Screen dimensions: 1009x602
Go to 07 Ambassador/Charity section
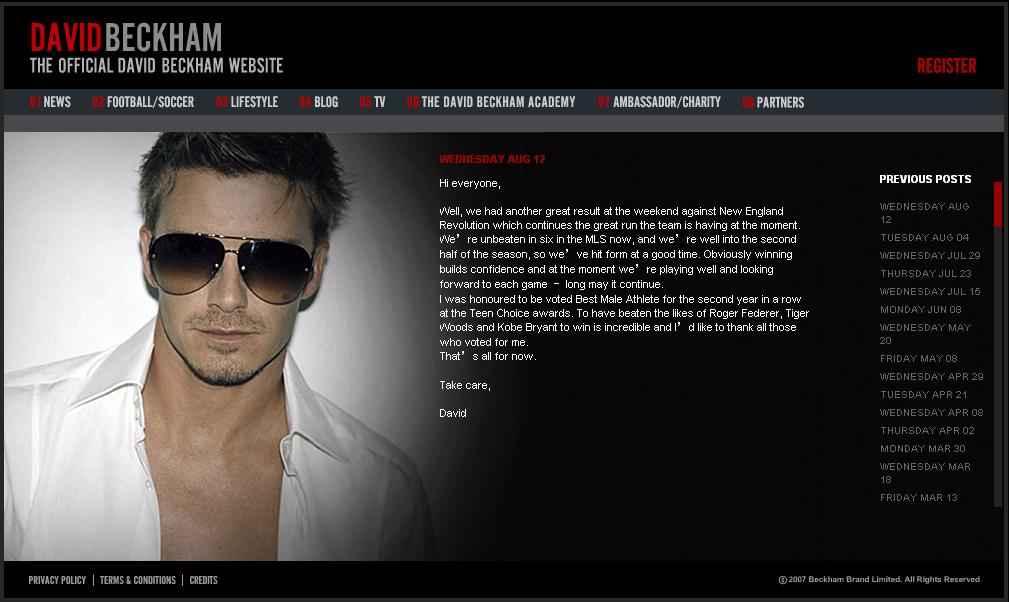(660, 102)
